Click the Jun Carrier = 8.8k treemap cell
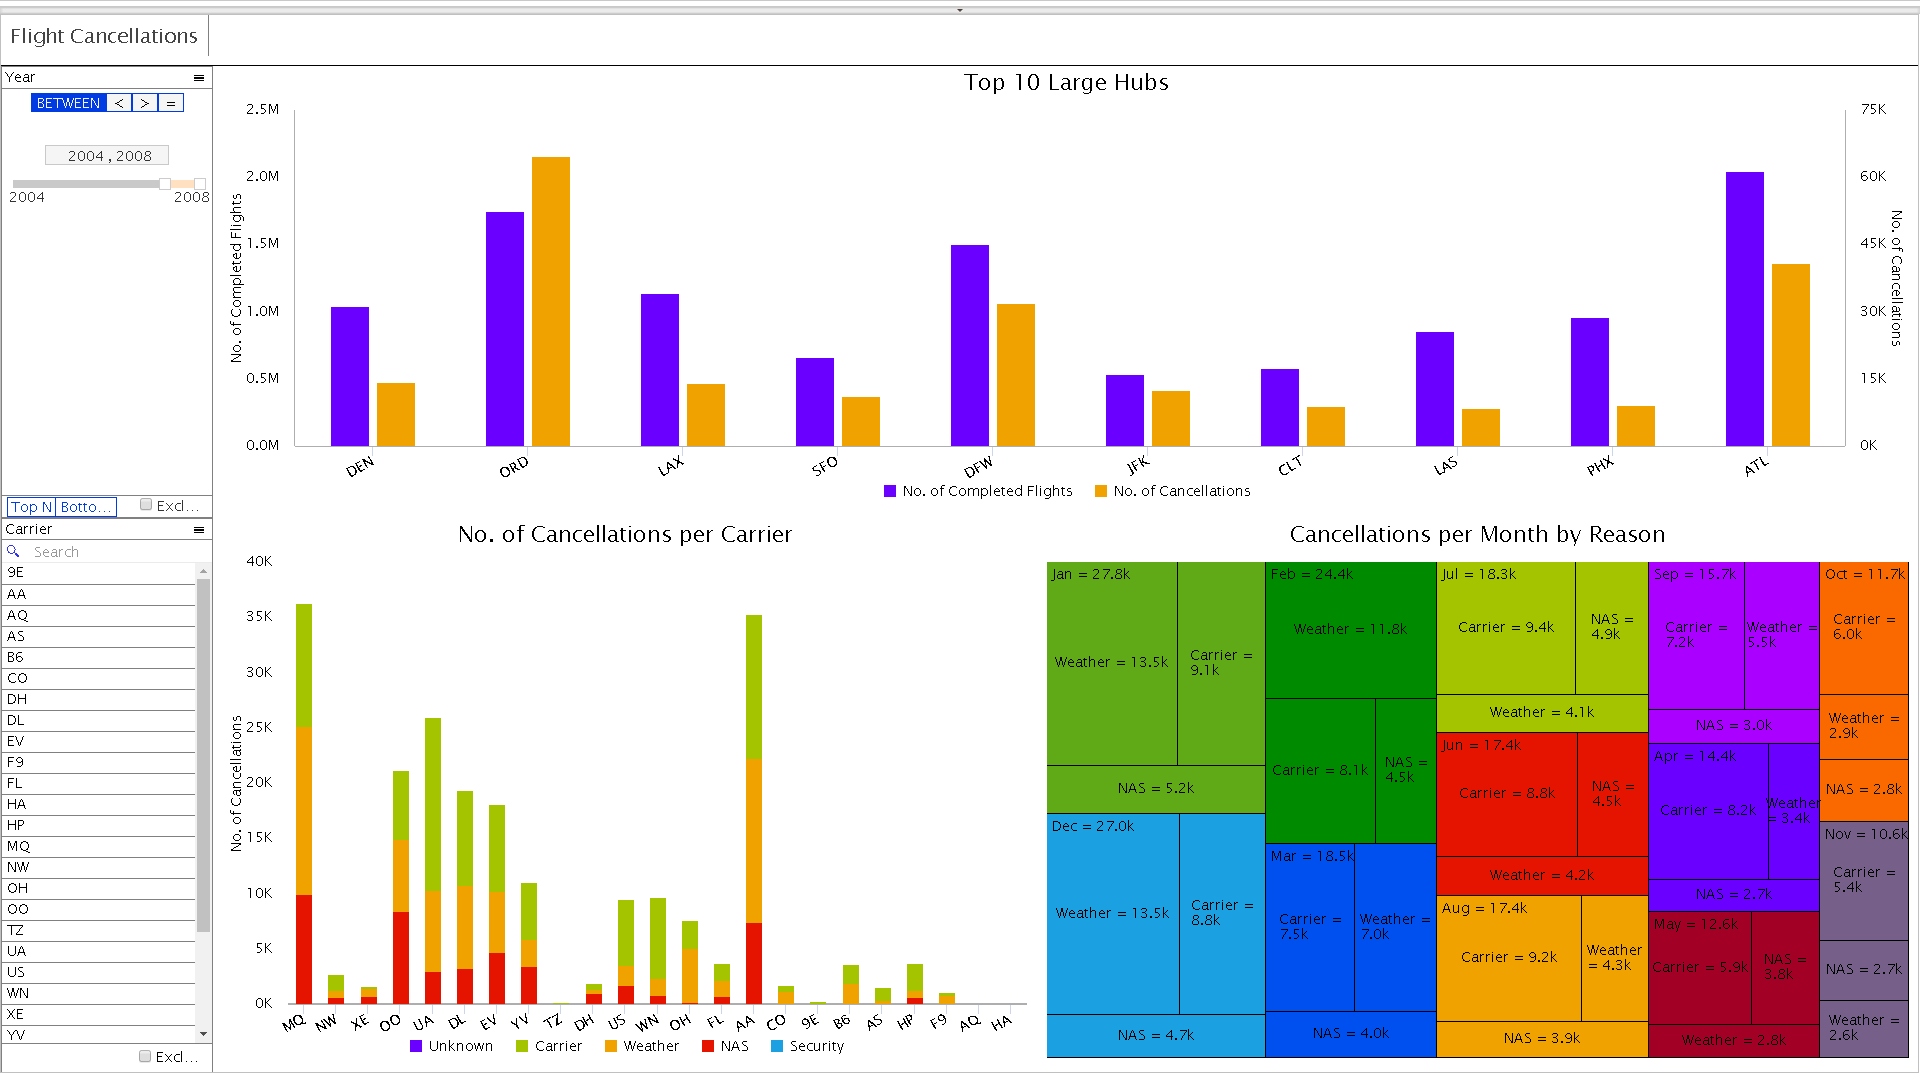This screenshot has height=1080, width=1920. [1507, 794]
